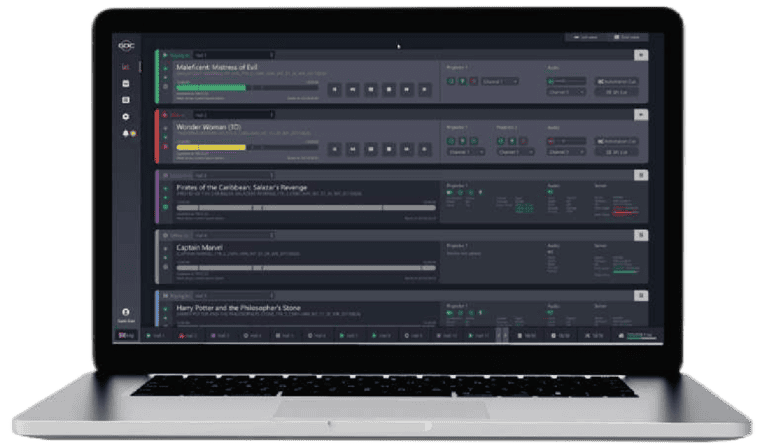Switch to Hall 4 tab in bottom bar

click(x=252, y=336)
